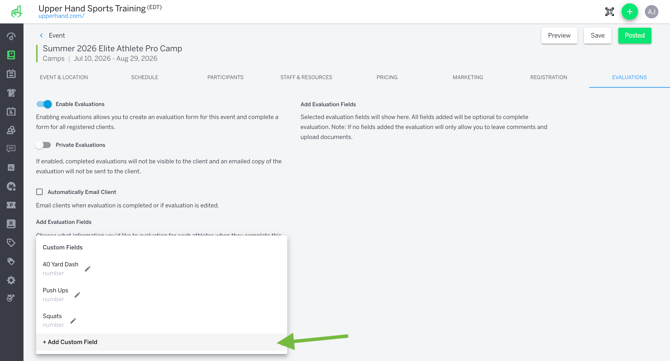Select the Squats custom field
Image resolution: width=670 pixels, height=361 pixels.
pos(52,316)
